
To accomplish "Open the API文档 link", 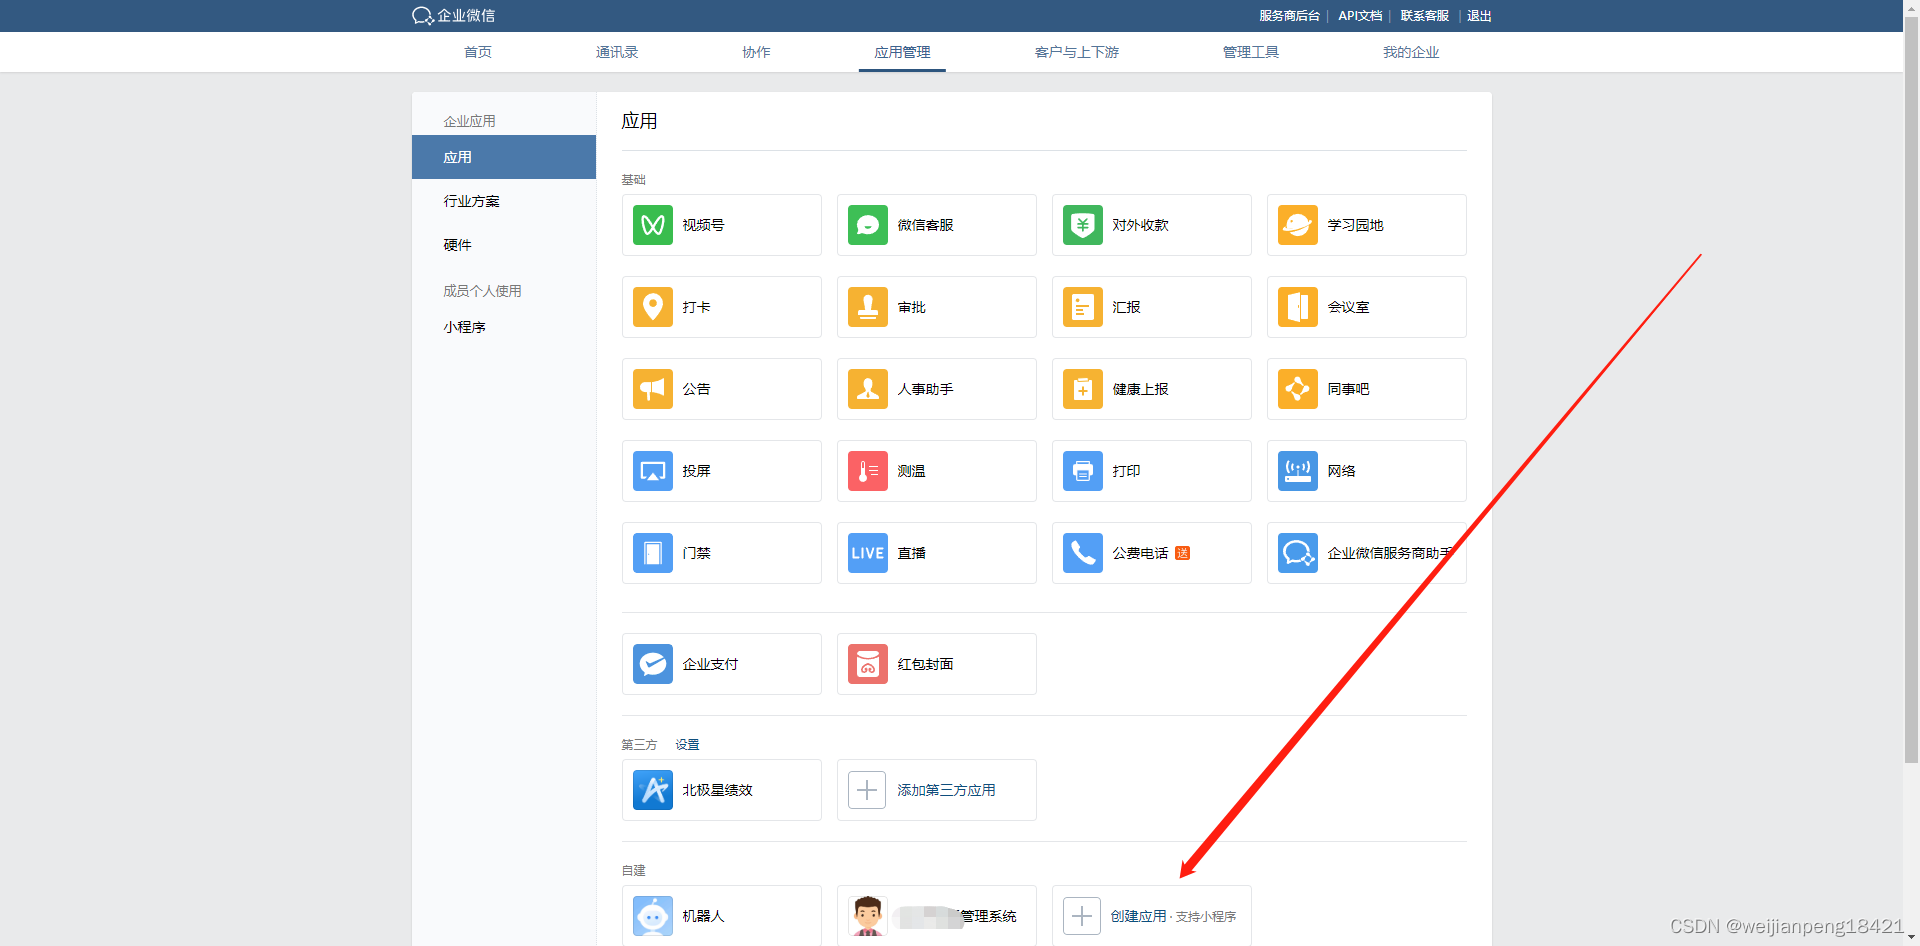I will tap(1360, 16).
